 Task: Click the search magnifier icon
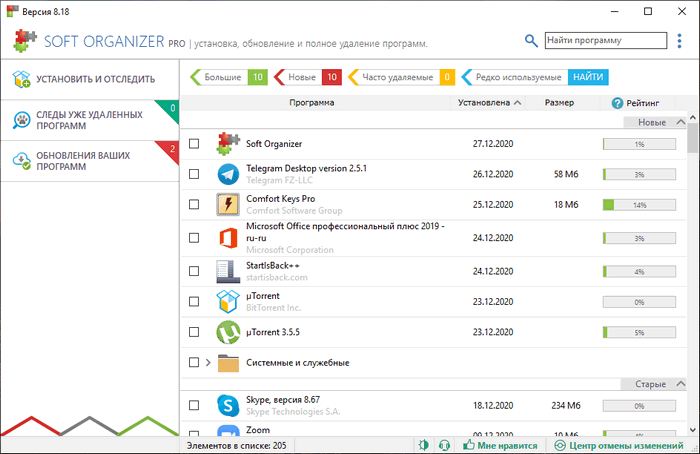[531, 41]
